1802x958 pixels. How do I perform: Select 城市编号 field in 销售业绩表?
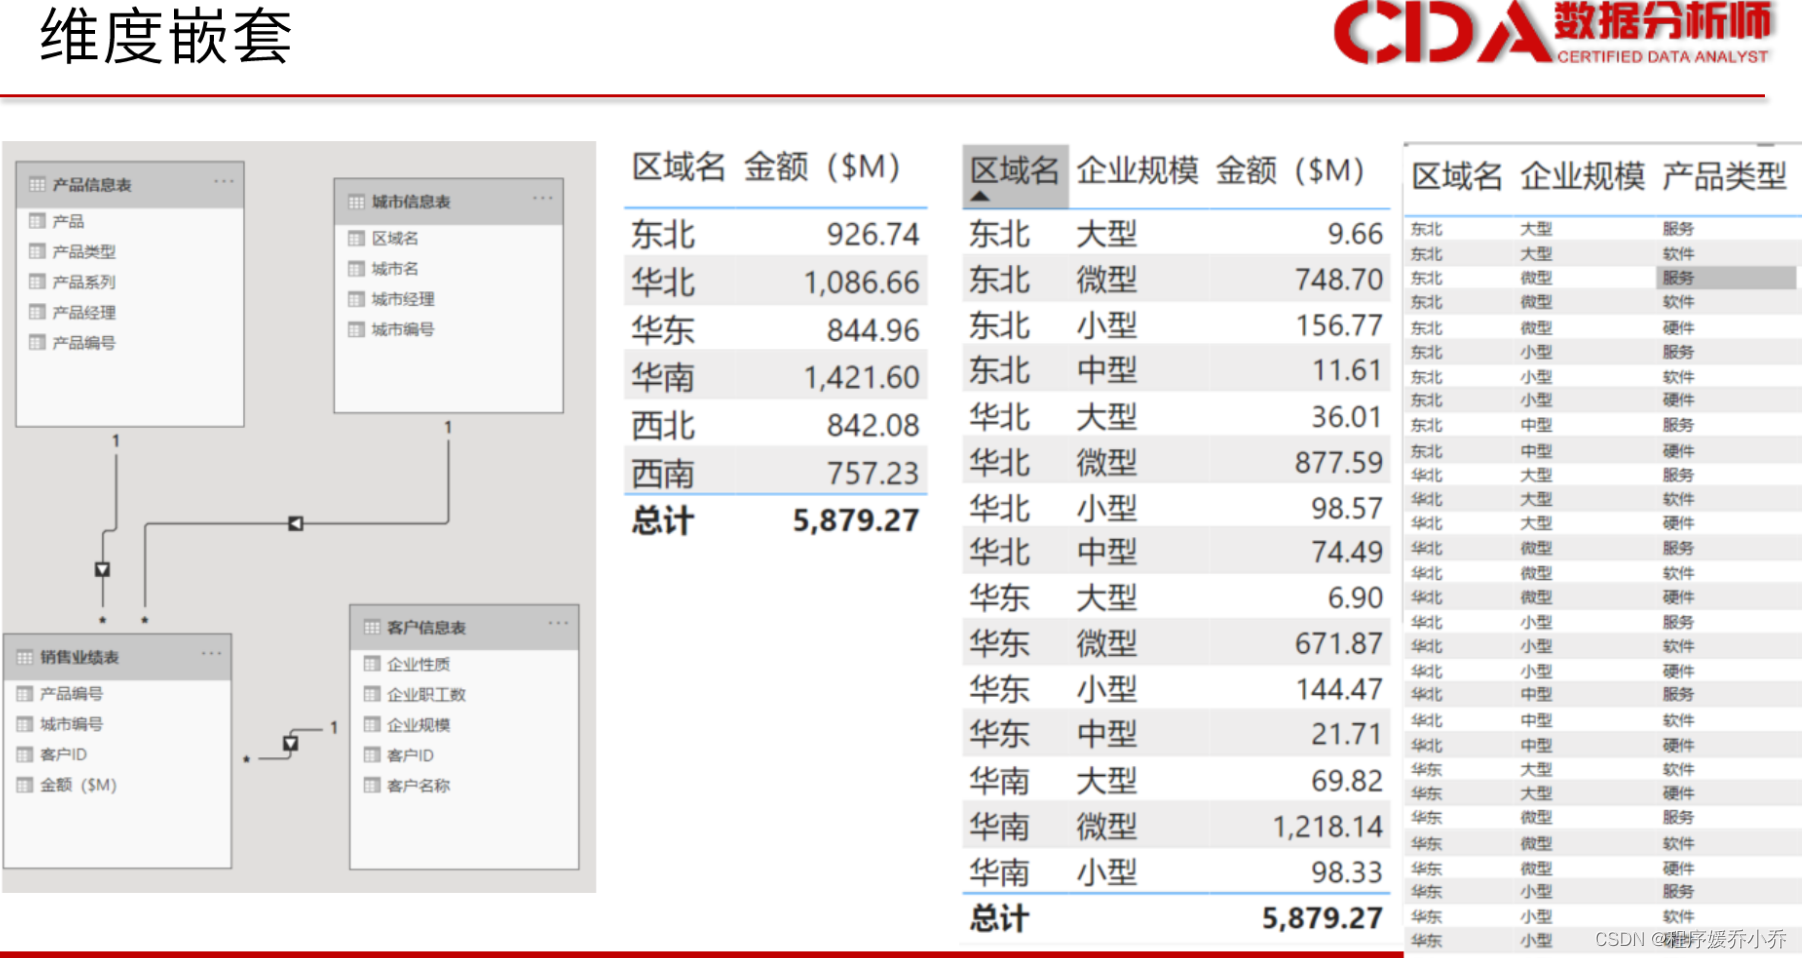pos(71,724)
